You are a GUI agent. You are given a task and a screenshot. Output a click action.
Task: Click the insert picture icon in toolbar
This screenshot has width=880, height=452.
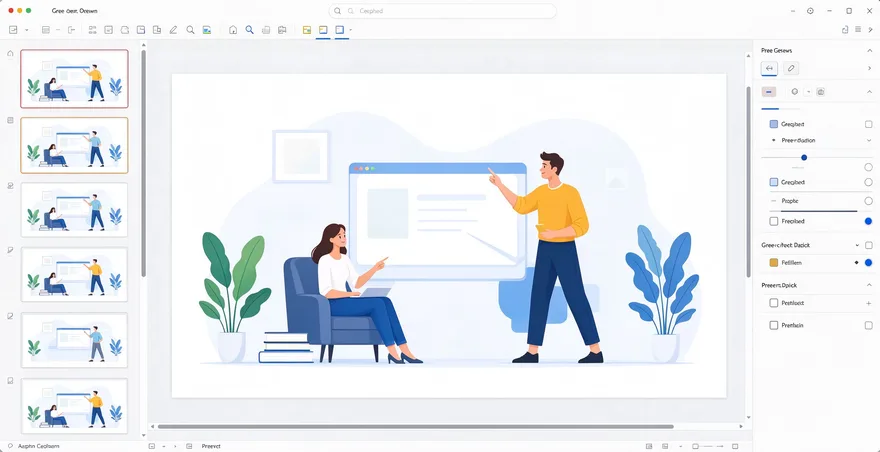click(207, 30)
